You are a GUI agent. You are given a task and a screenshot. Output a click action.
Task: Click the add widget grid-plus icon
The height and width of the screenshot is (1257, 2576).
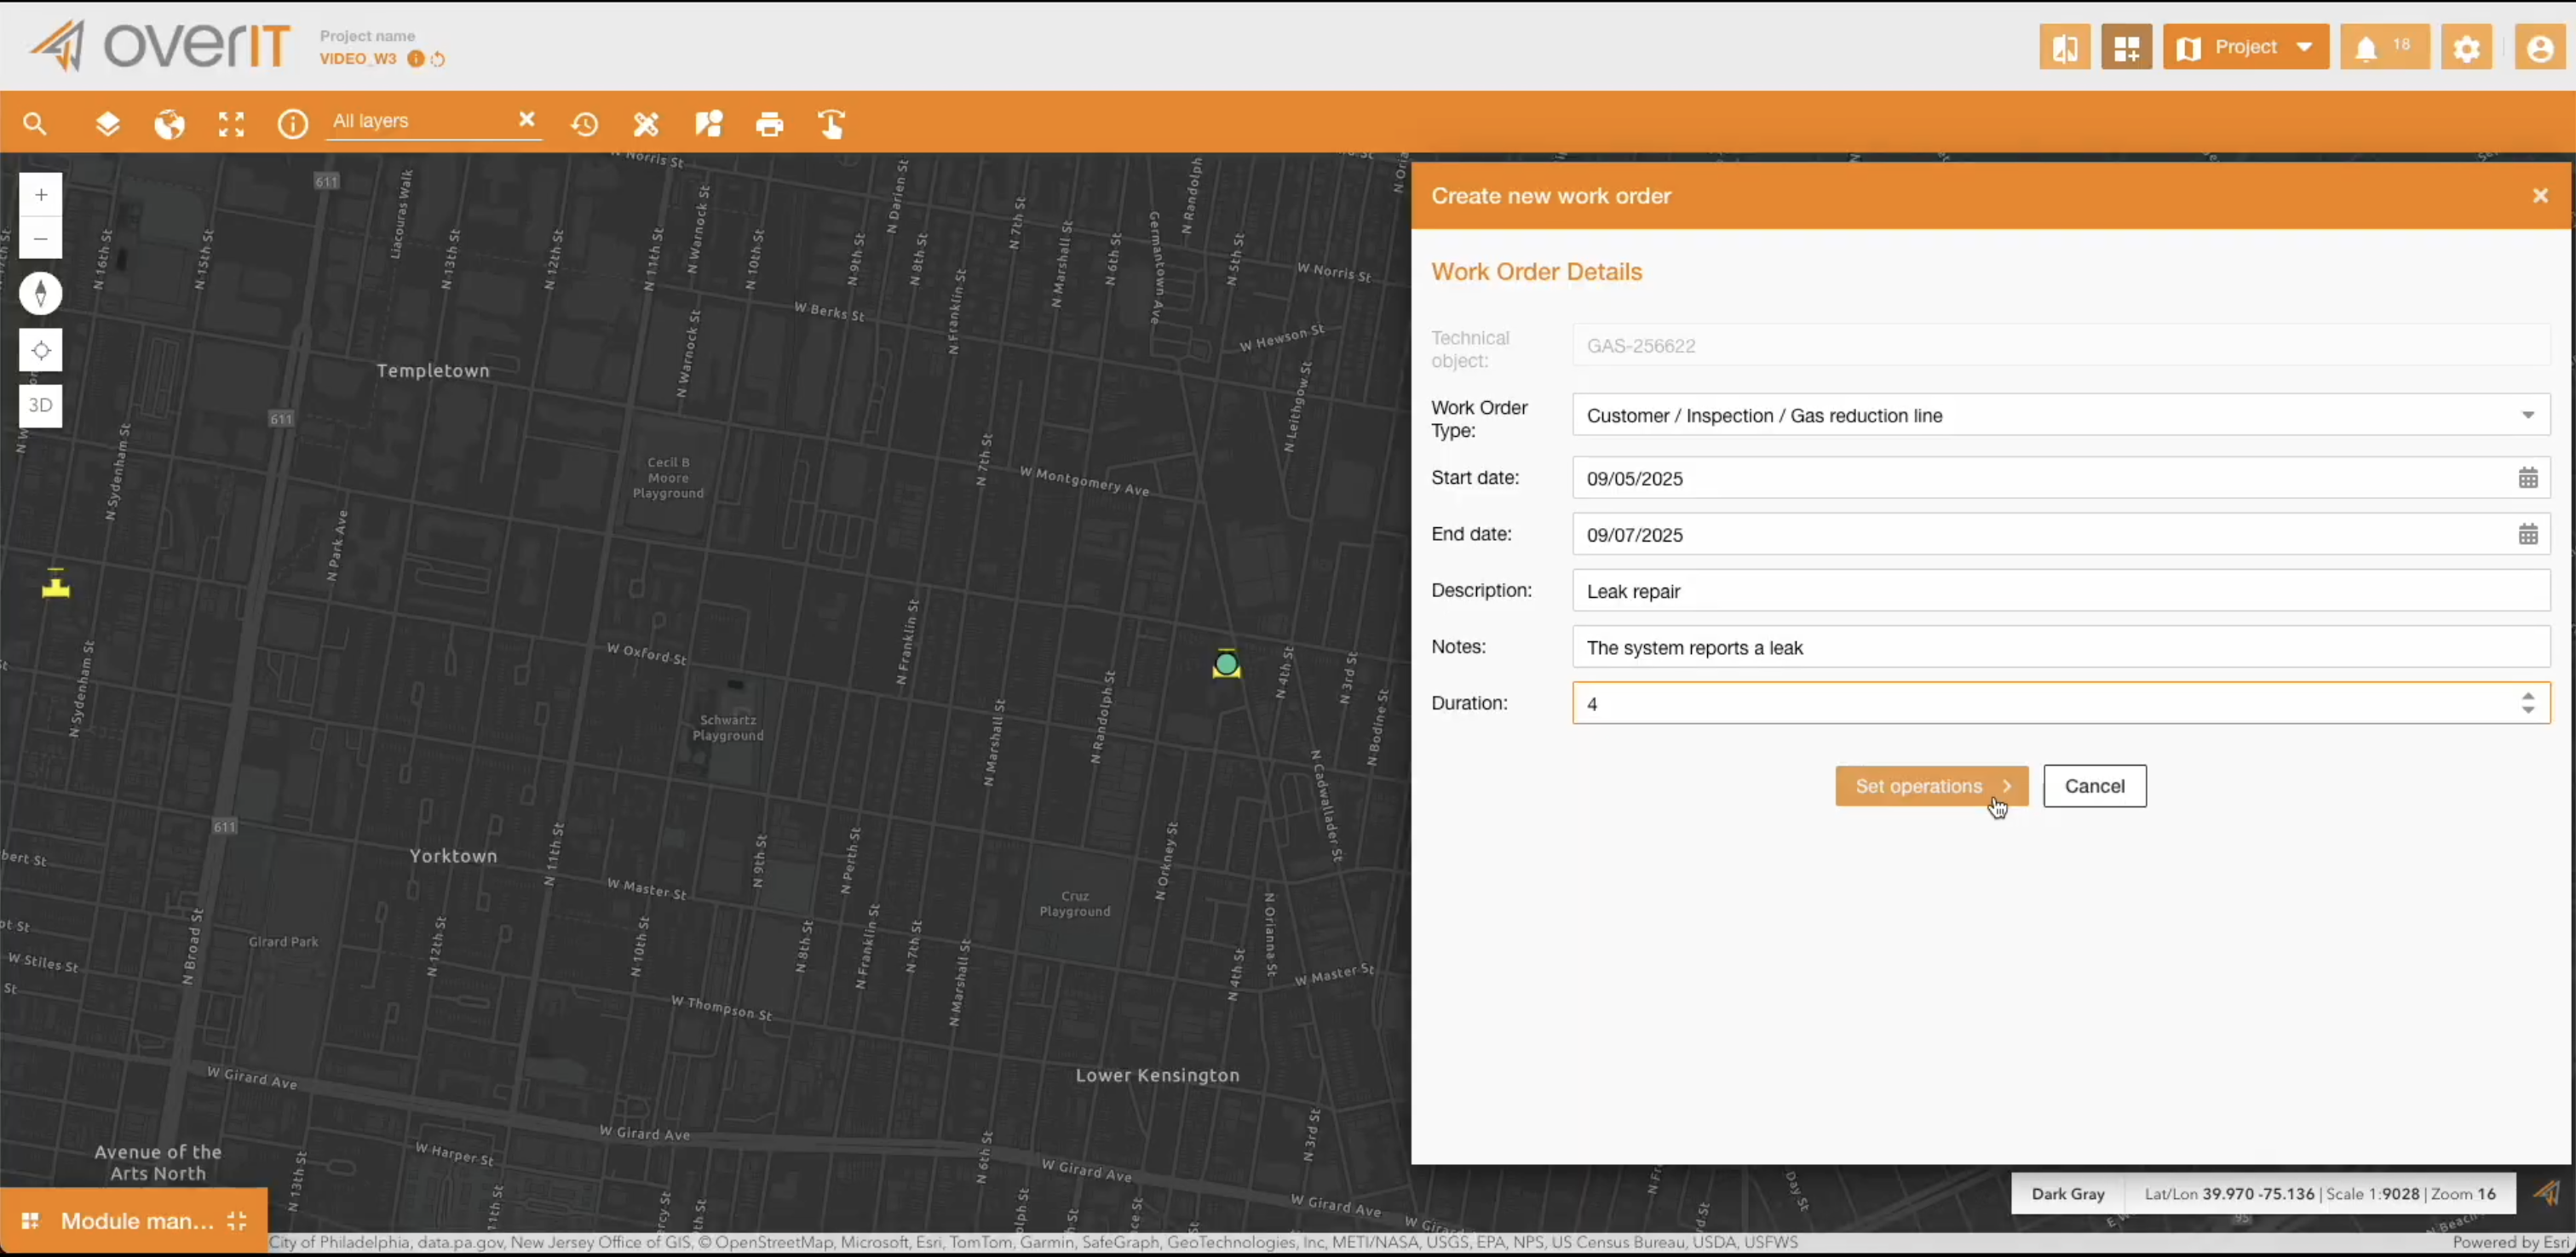[2127, 47]
